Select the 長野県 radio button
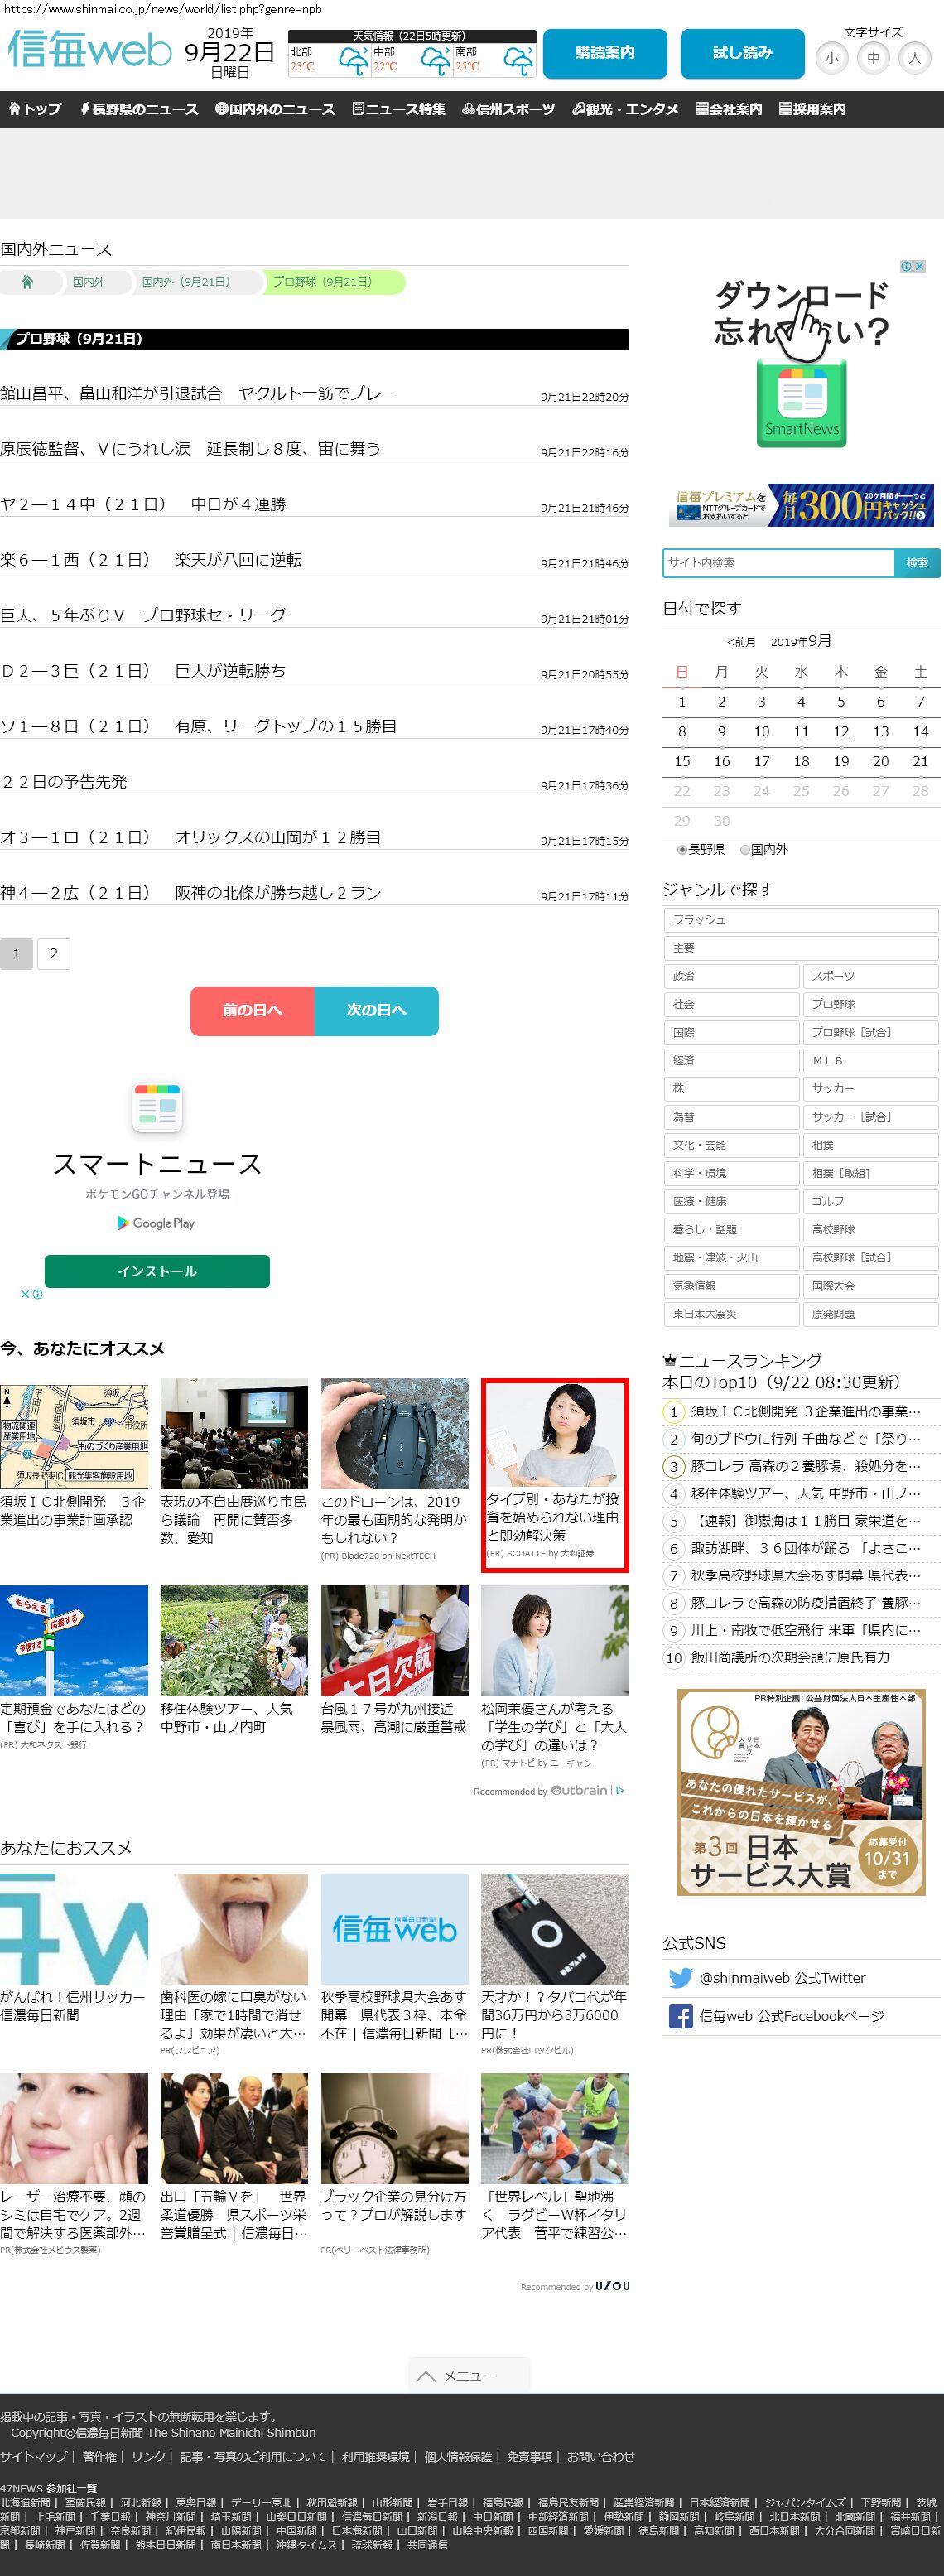This screenshot has height=2576, width=944. (x=682, y=849)
